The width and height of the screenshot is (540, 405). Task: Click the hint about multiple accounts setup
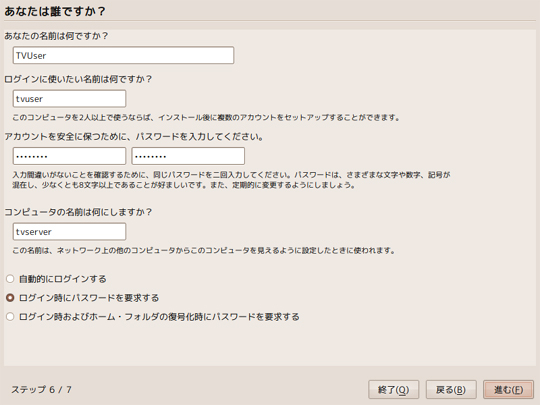(x=206, y=117)
